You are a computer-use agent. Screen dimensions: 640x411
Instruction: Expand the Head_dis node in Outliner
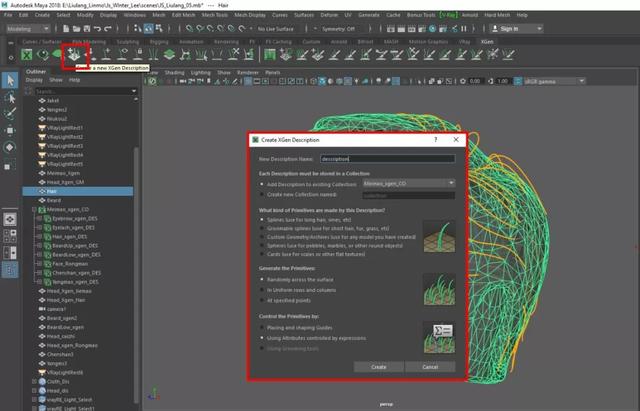click(34, 391)
